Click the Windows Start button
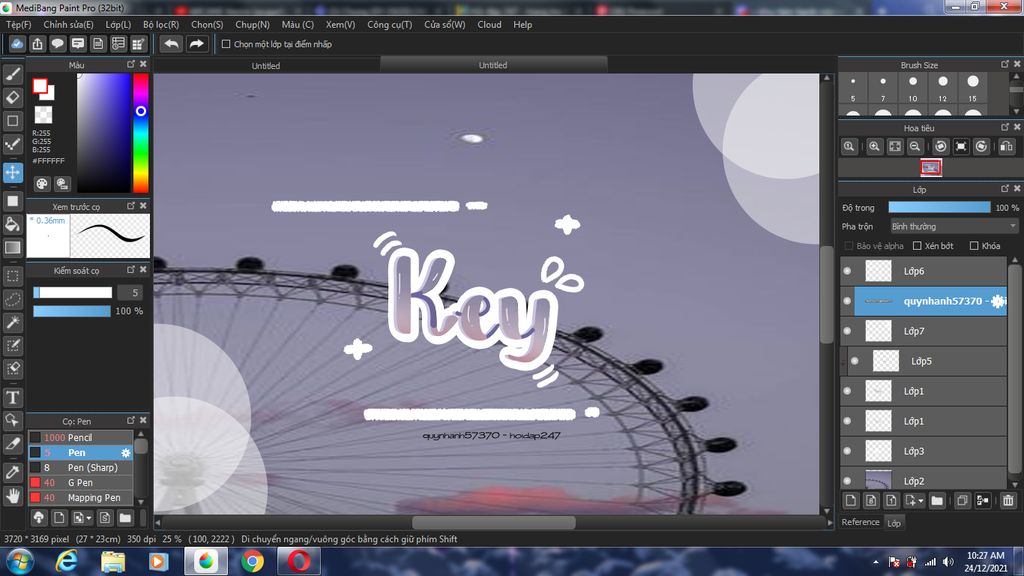This screenshot has width=1024, height=576. (x=20, y=561)
